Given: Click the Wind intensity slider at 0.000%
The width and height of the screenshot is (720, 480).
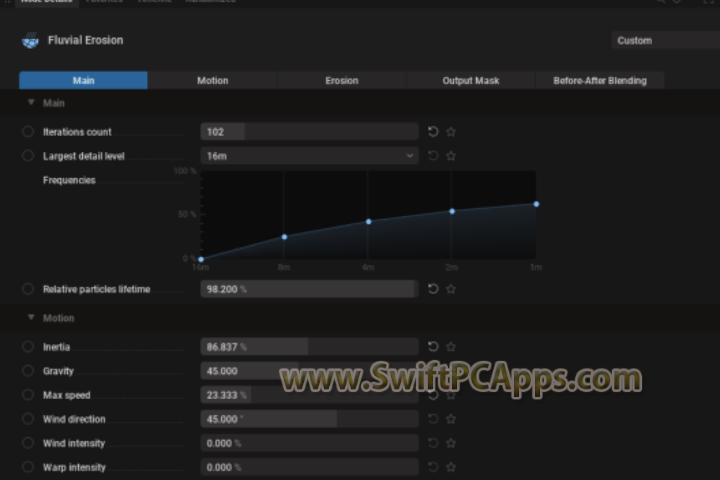Looking at the screenshot, I should 309,443.
